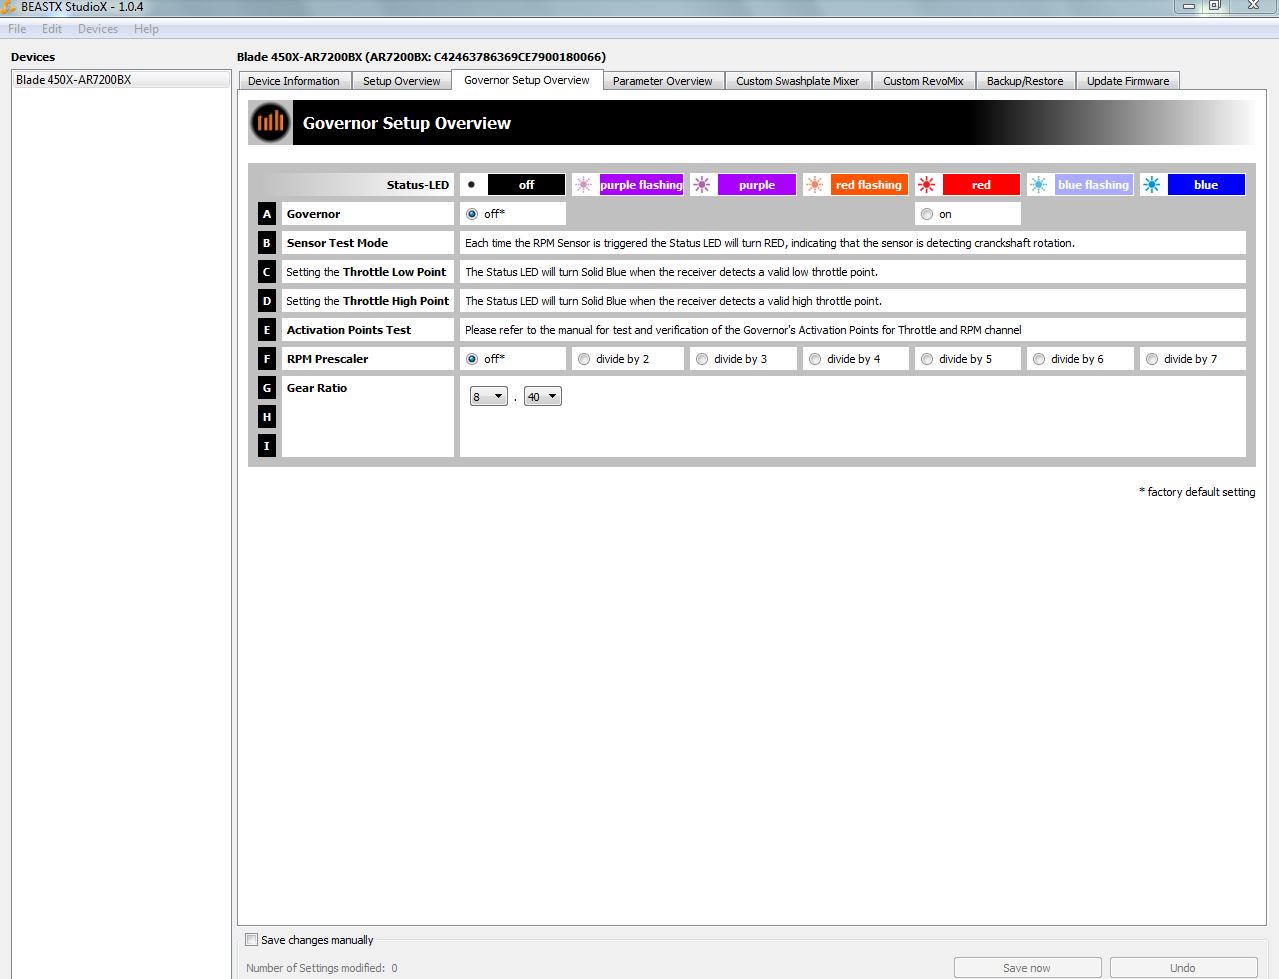Click the solid purple LED icon
Viewport: 1279px width, 979px height.
pyautogui.click(x=702, y=185)
